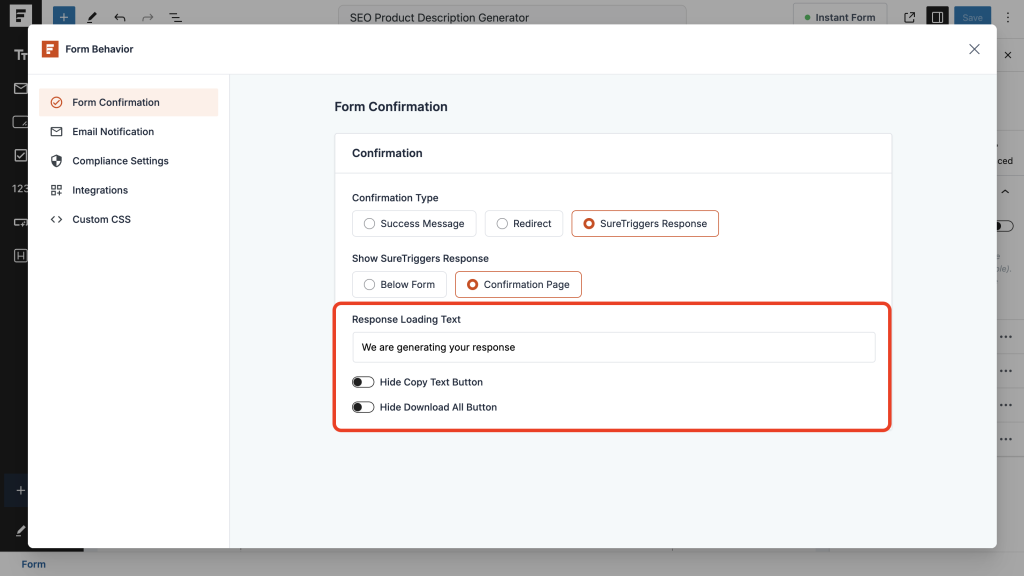Open a field's ellipsis options menu
Screen dimensions: 1024x576
1006,336
